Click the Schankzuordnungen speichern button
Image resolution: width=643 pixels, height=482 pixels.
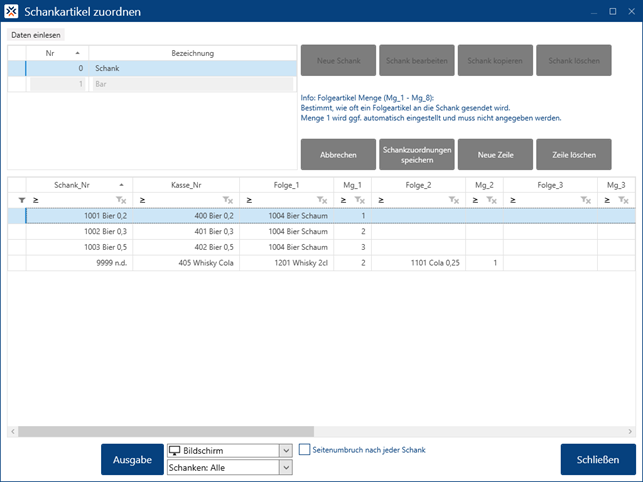point(416,155)
